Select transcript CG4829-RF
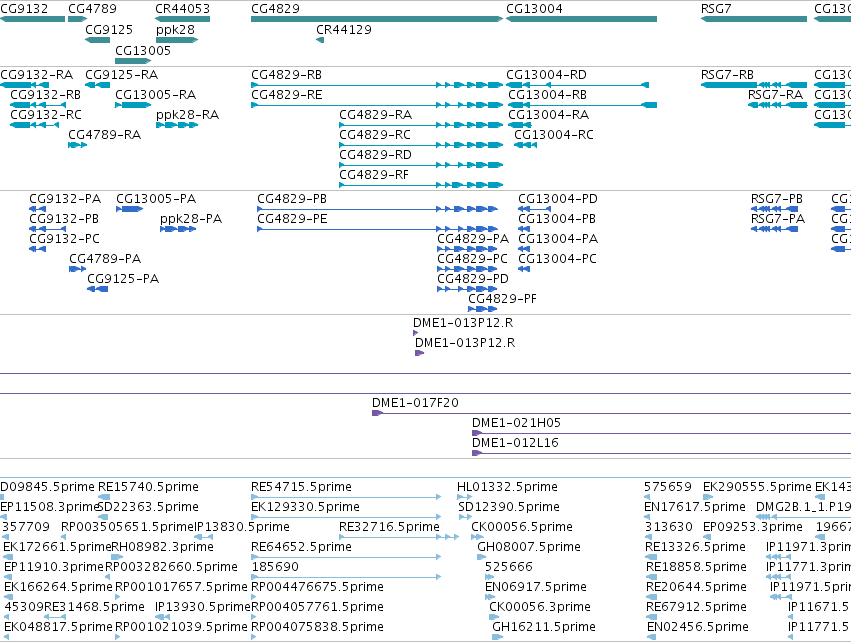The height and width of the screenshot is (642, 851). pos(374,175)
